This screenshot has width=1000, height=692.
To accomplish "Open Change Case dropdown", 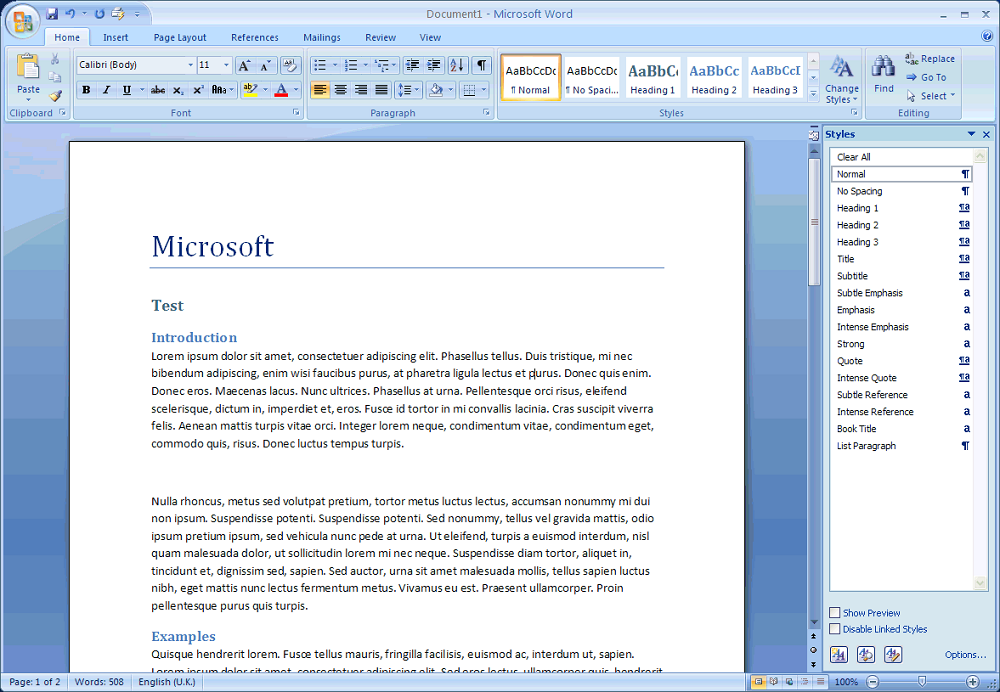I will pos(223,90).
